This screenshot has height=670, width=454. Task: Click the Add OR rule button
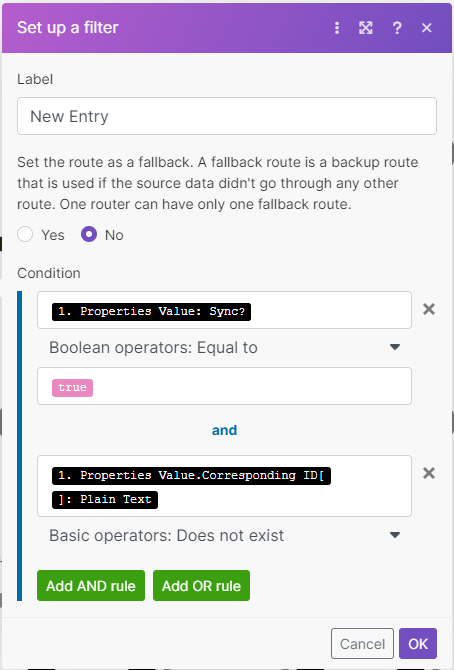pyautogui.click(x=201, y=585)
